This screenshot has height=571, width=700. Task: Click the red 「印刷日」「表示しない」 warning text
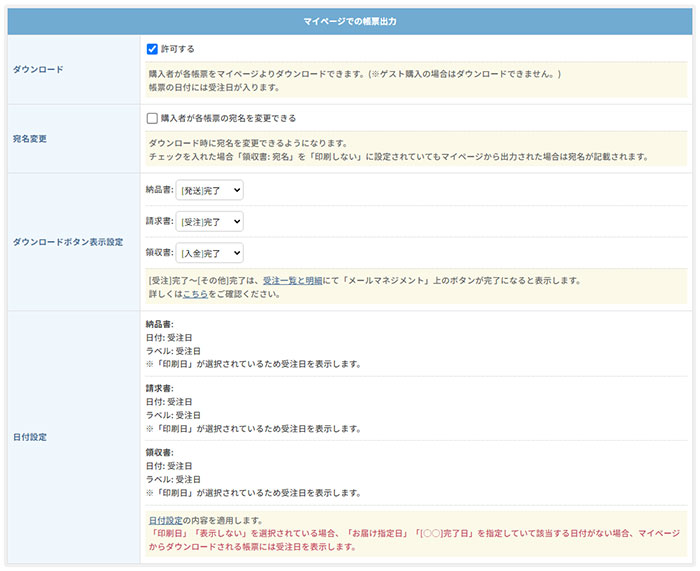point(414,540)
